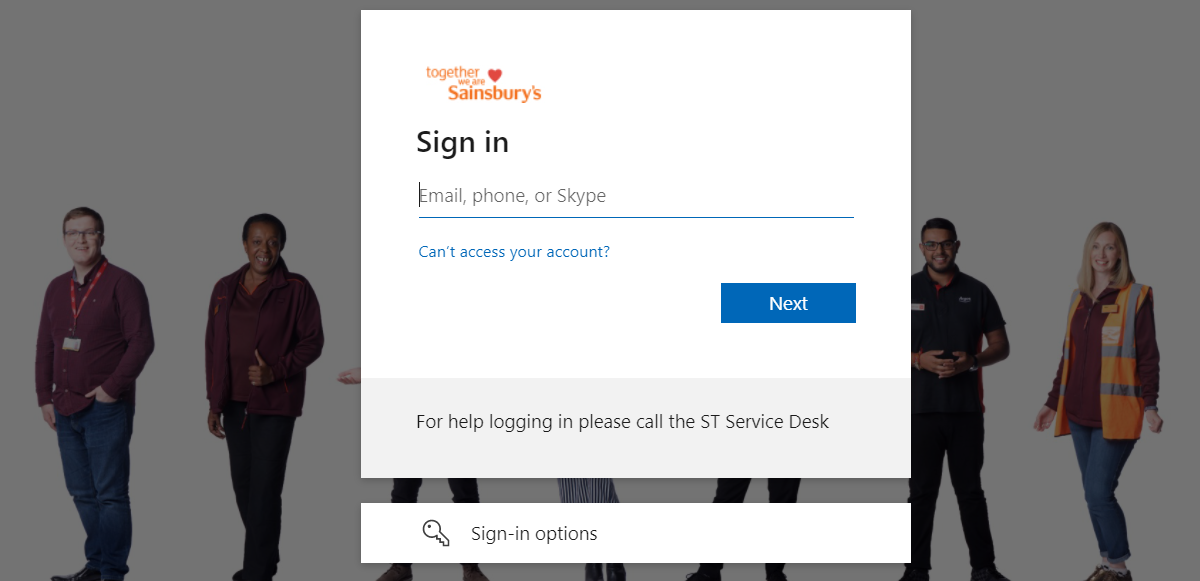The width and height of the screenshot is (1200, 581).
Task: Click the Next button
Action: click(788, 302)
